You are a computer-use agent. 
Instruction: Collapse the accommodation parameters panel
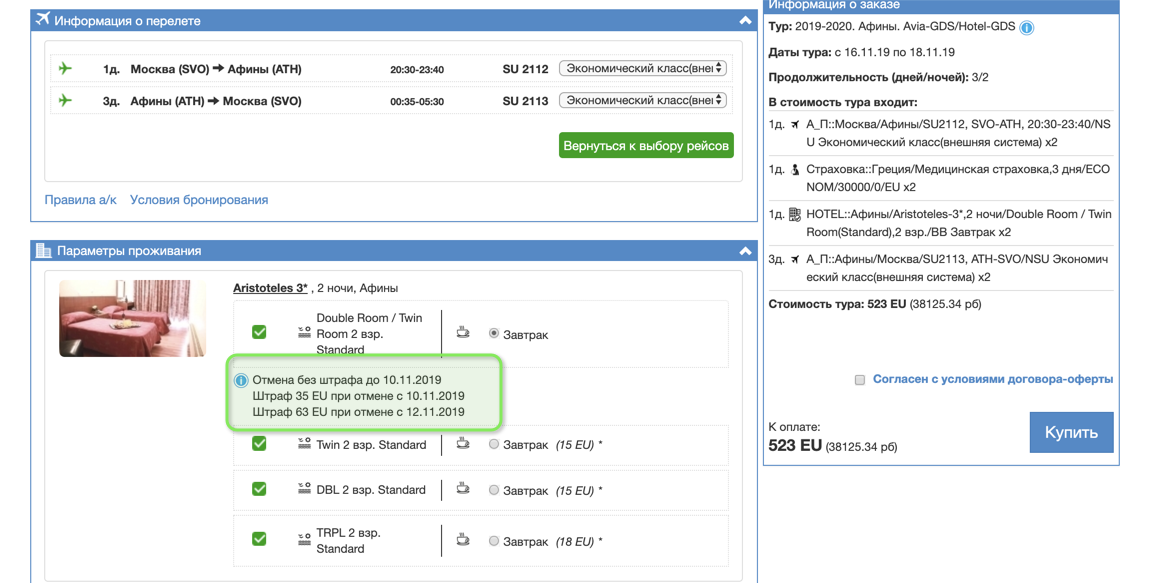pyautogui.click(x=745, y=251)
